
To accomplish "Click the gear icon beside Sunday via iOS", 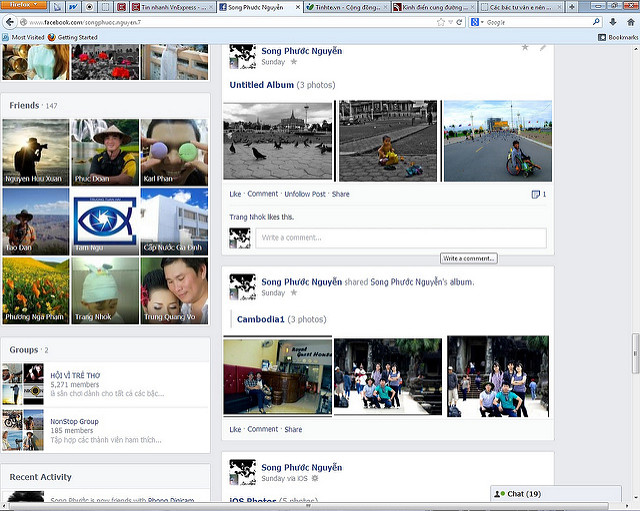I will [x=315, y=478].
